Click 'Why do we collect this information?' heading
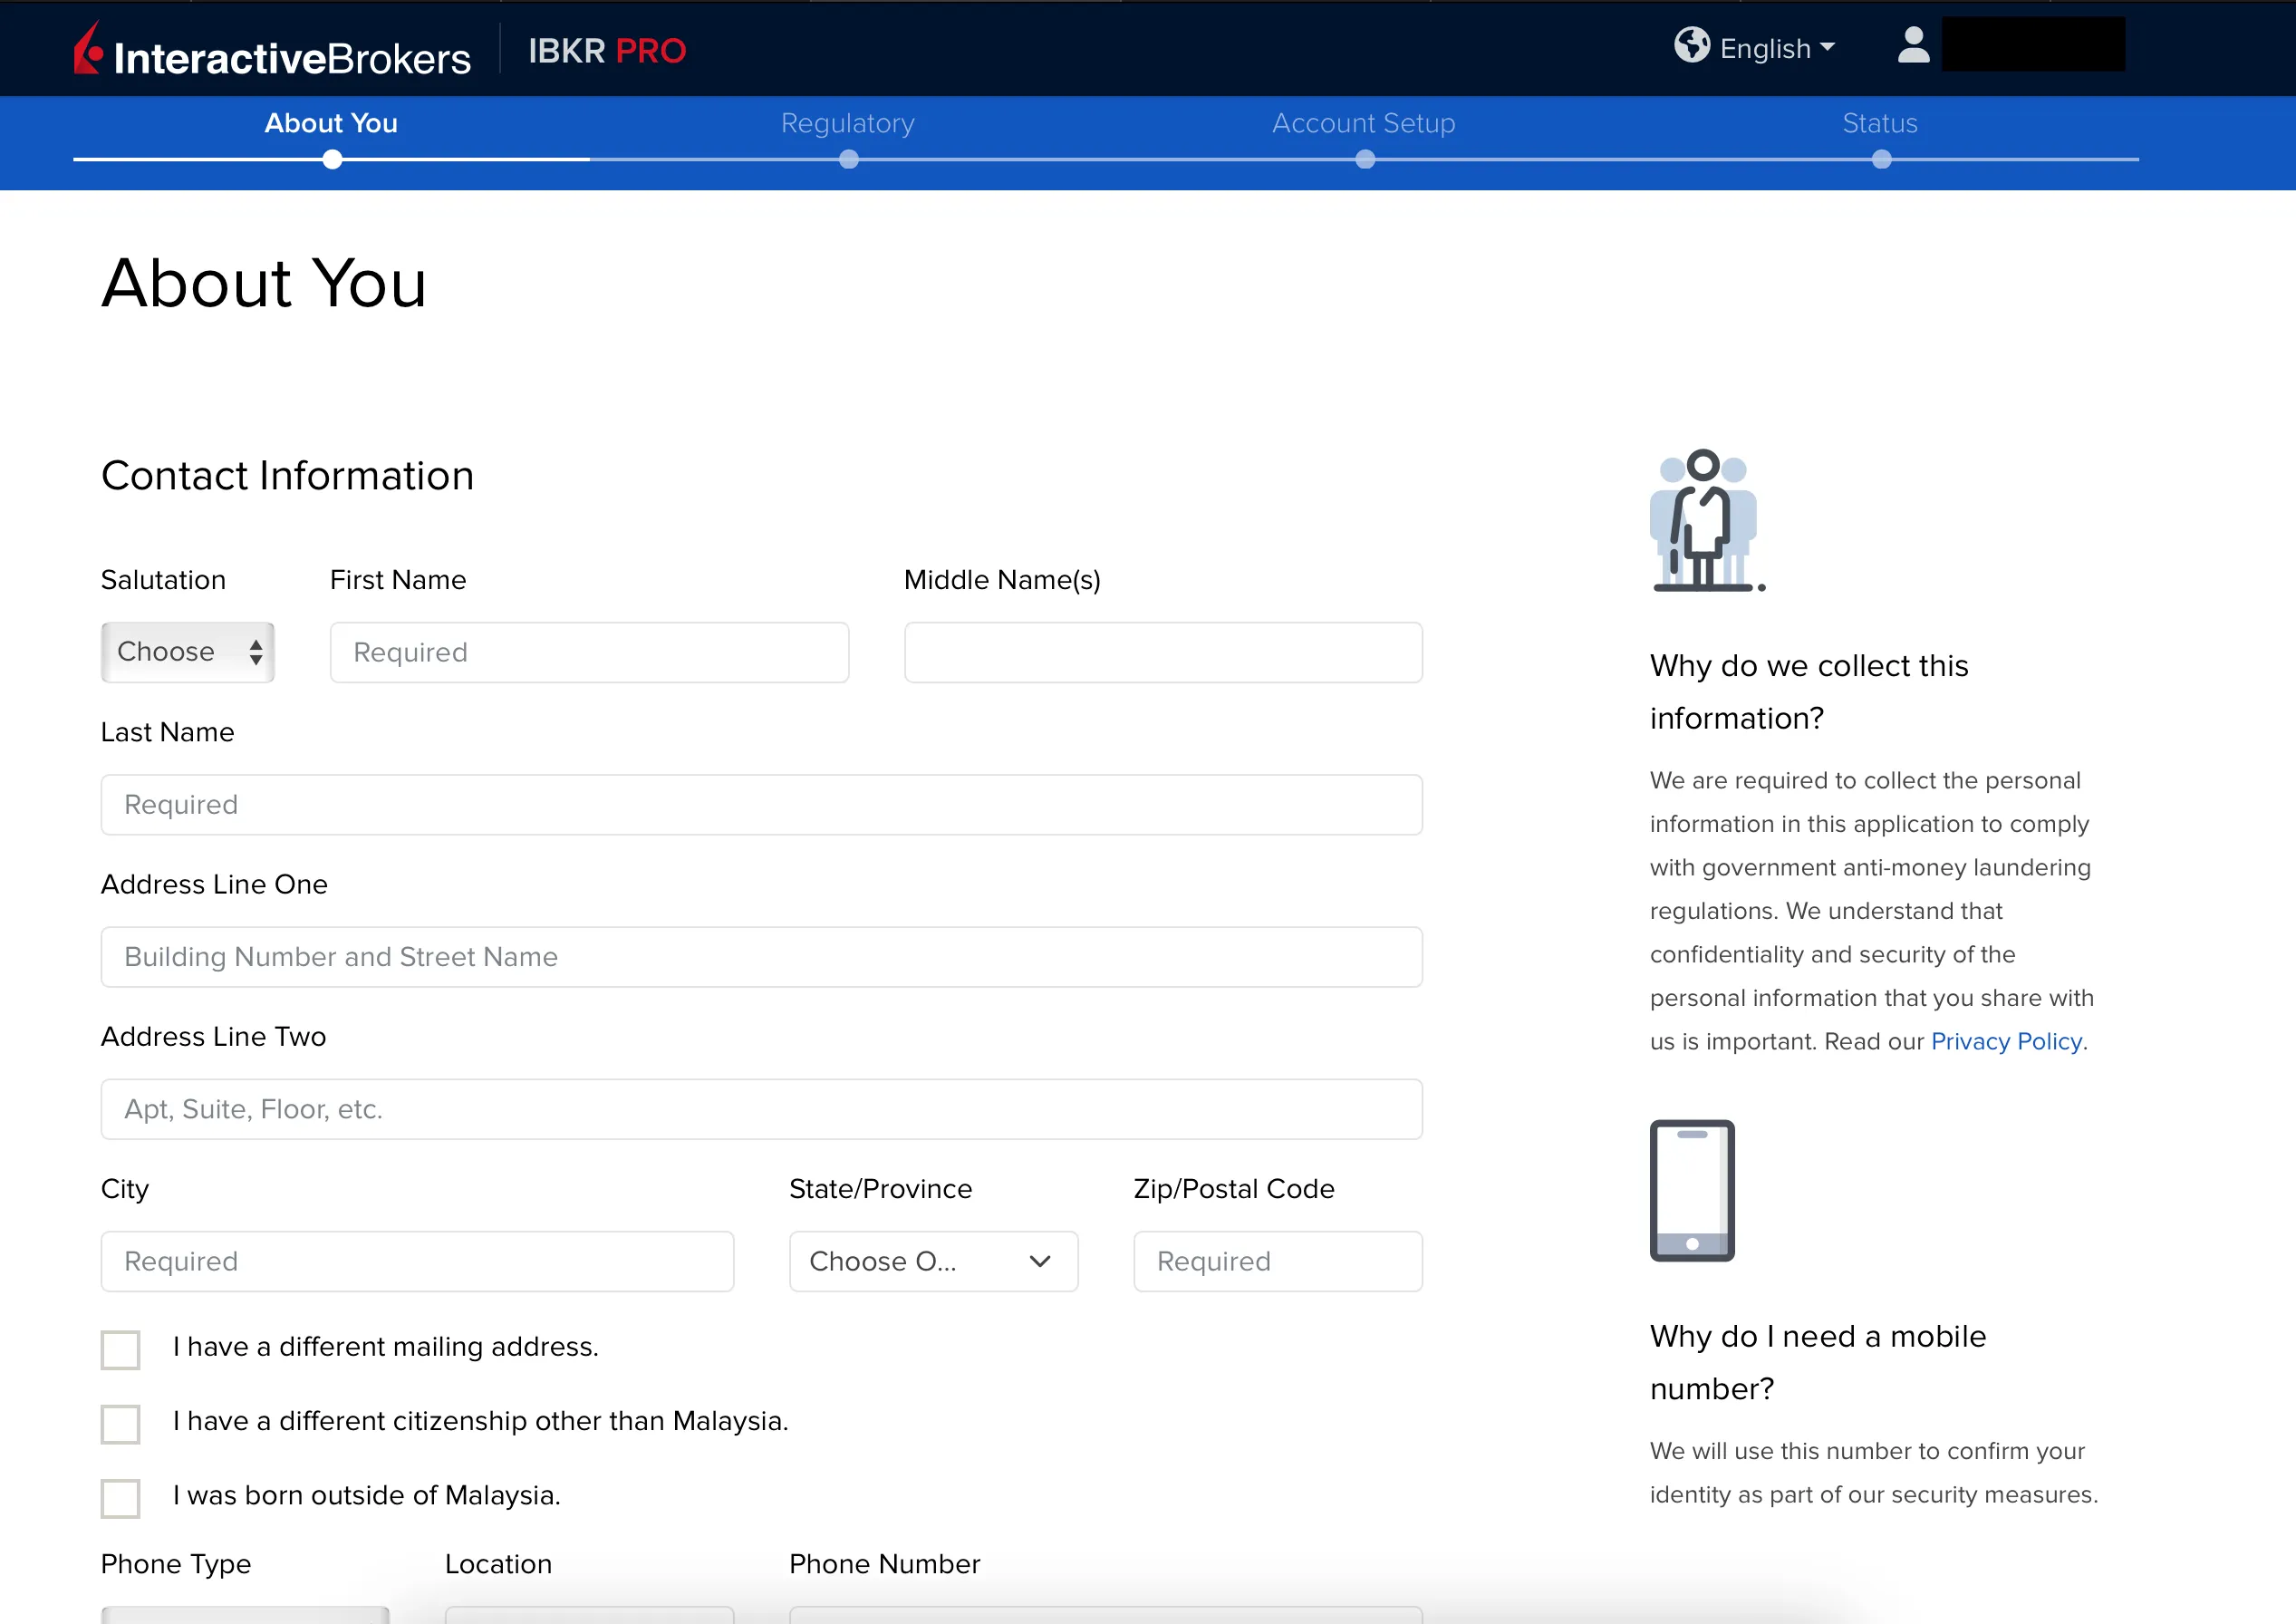Image resolution: width=2296 pixels, height=1624 pixels. [1808, 691]
